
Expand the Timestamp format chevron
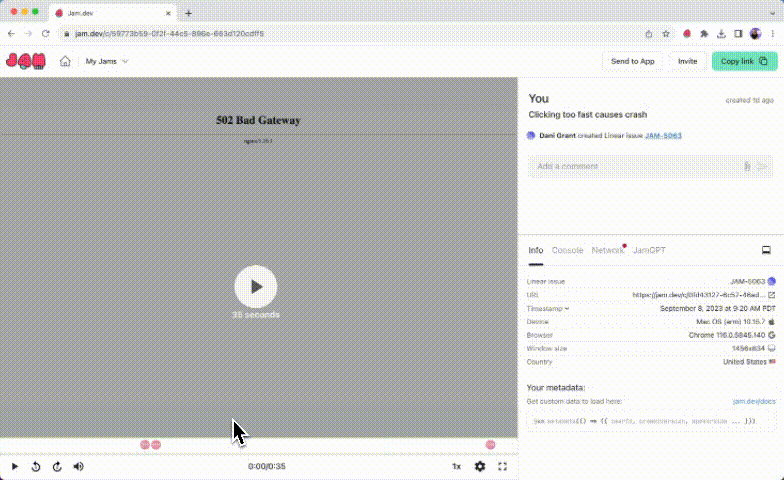pyautogui.click(x=567, y=309)
